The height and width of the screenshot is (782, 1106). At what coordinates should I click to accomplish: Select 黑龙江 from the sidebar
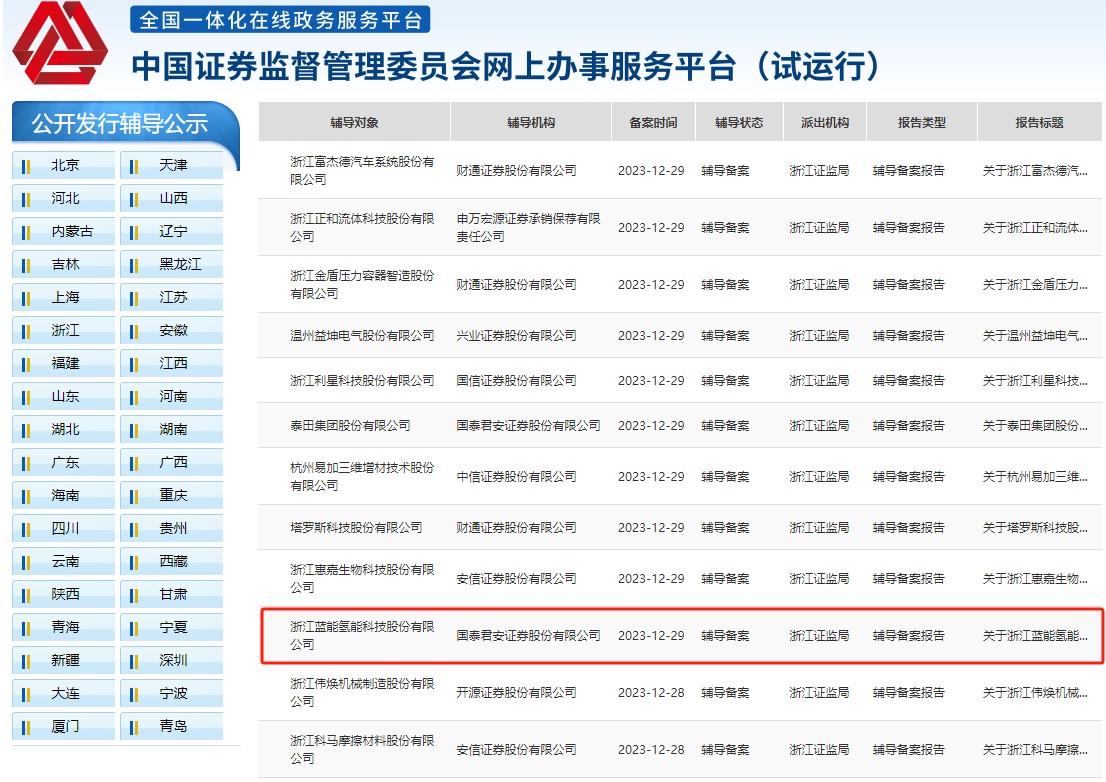171,264
